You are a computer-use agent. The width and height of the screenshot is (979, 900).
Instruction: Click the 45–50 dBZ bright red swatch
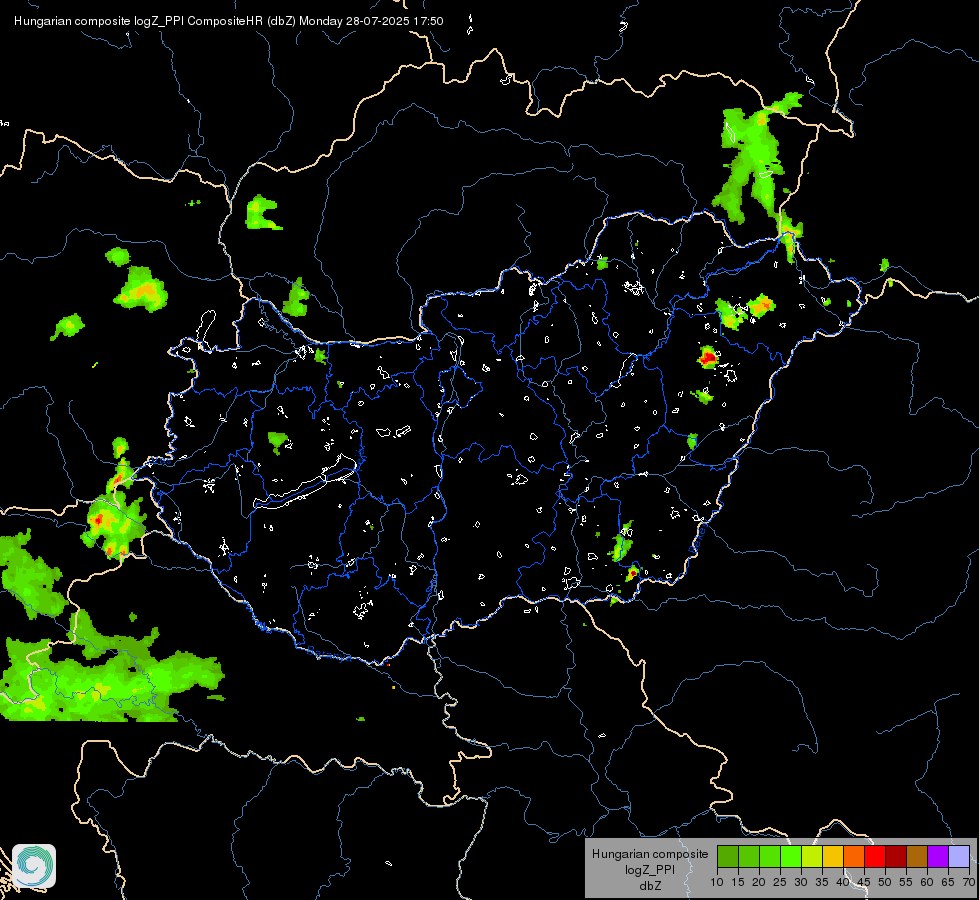pos(875,856)
